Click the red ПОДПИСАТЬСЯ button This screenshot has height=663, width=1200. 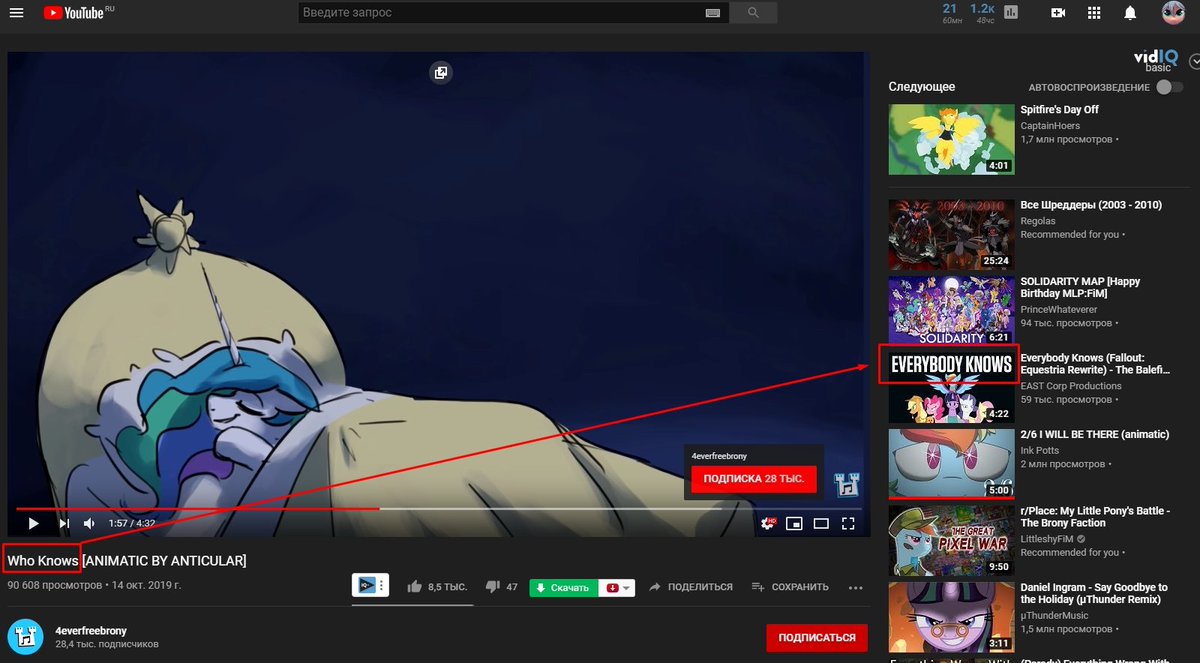click(x=817, y=638)
